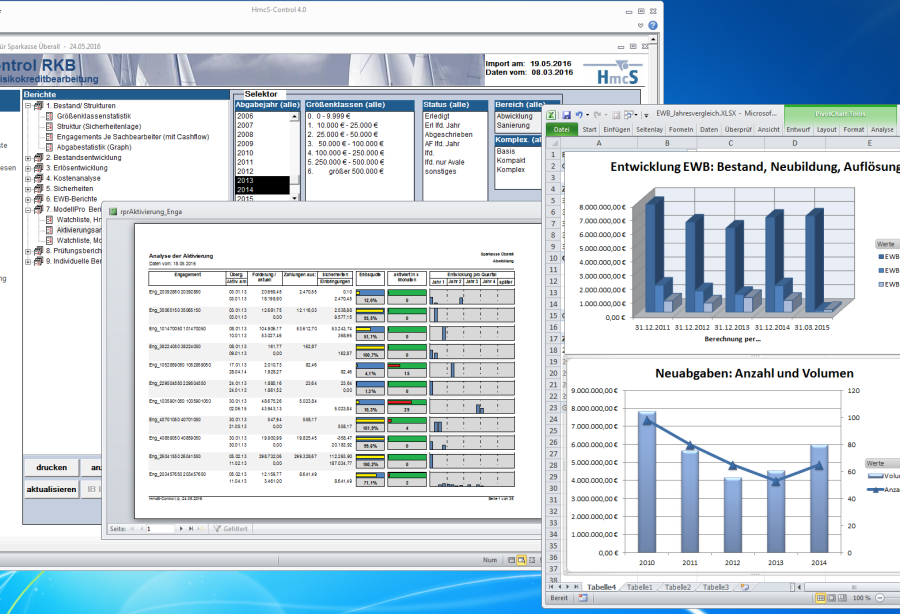Open the Größenklassenstatistik report icon
The height and width of the screenshot is (614, 900).
click(49, 117)
